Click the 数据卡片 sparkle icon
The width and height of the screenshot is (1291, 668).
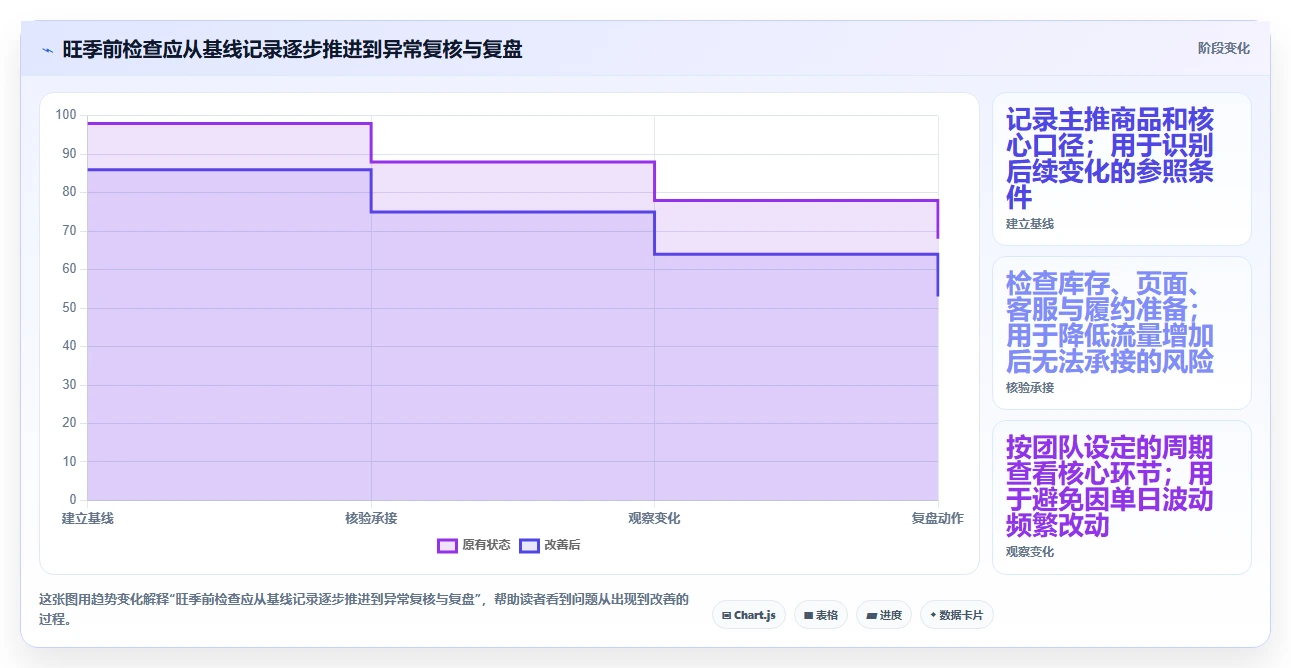[x=933, y=615]
